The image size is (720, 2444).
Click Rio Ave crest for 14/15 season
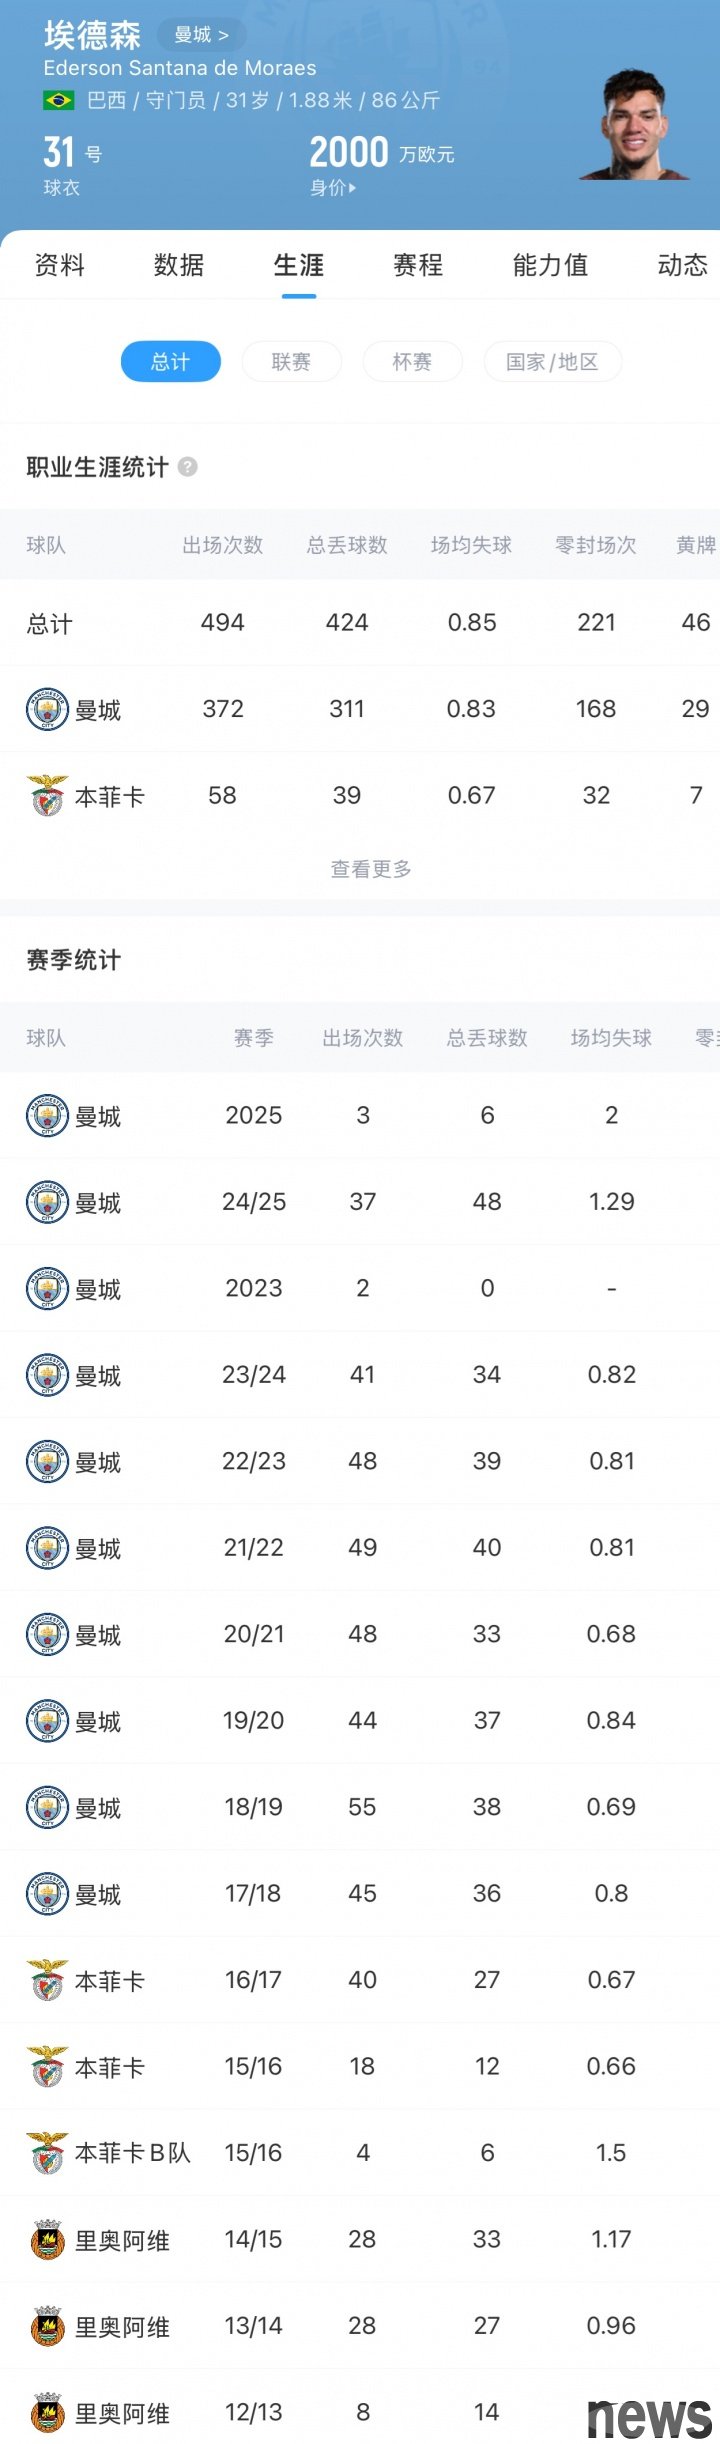click(47, 2240)
